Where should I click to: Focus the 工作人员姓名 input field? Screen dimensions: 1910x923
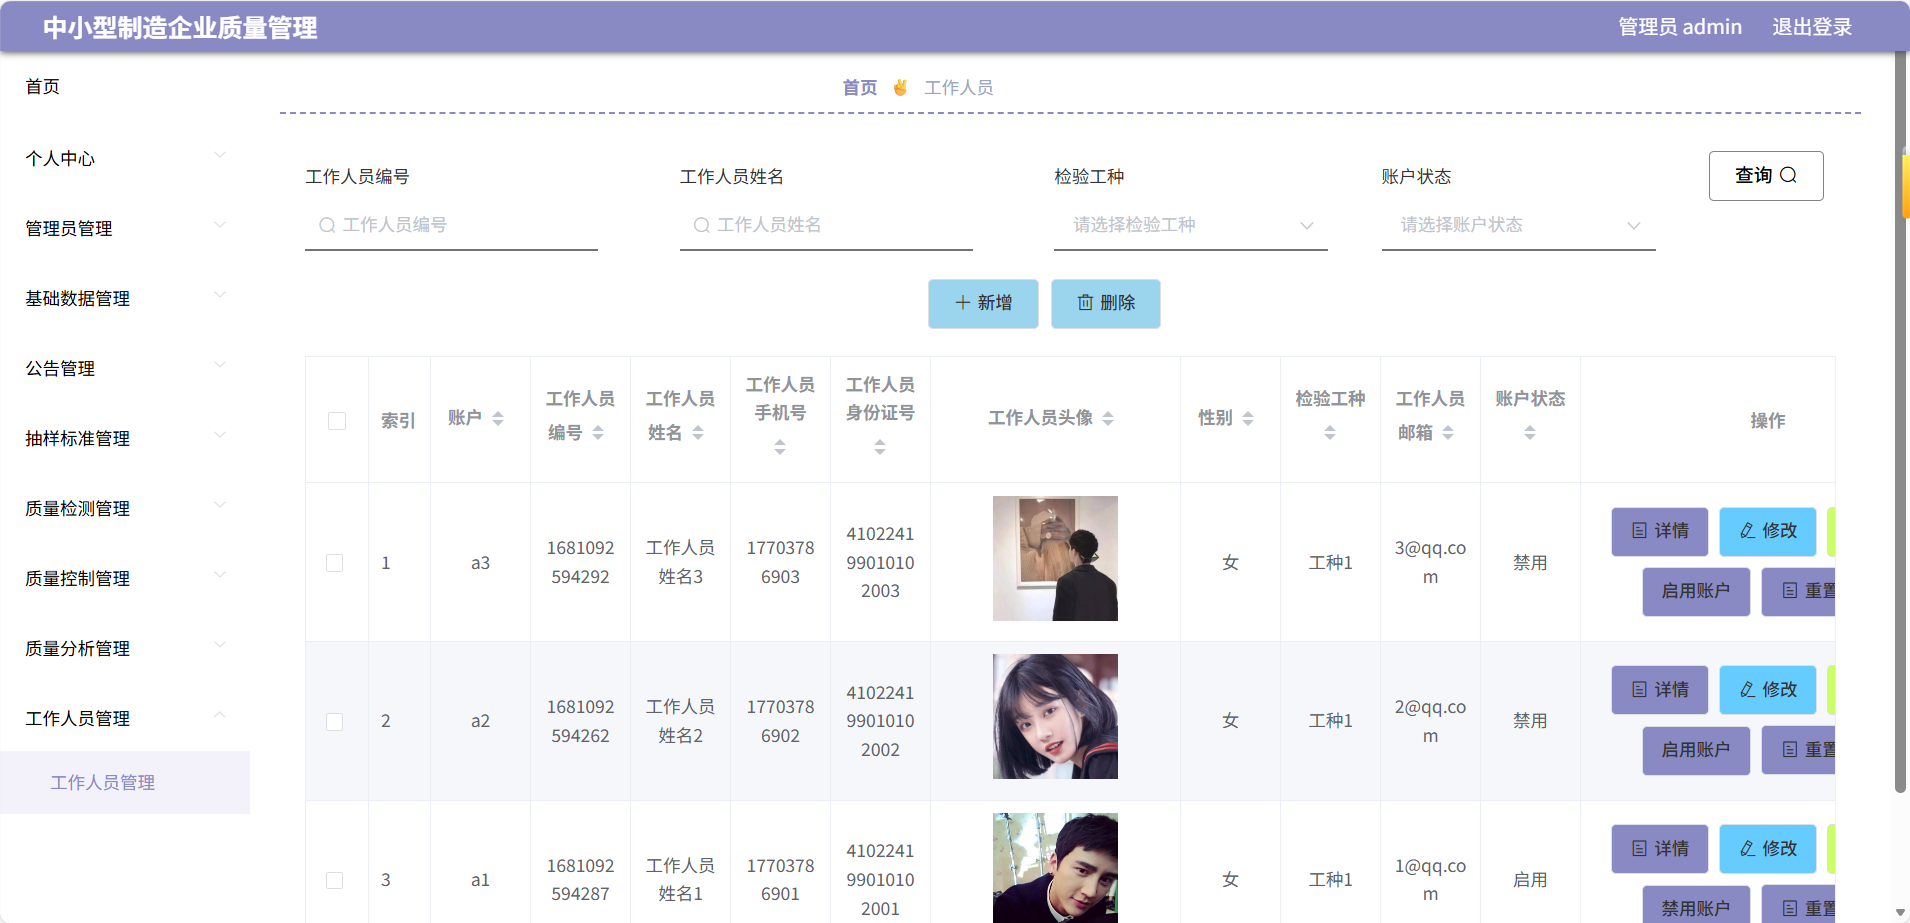826,225
